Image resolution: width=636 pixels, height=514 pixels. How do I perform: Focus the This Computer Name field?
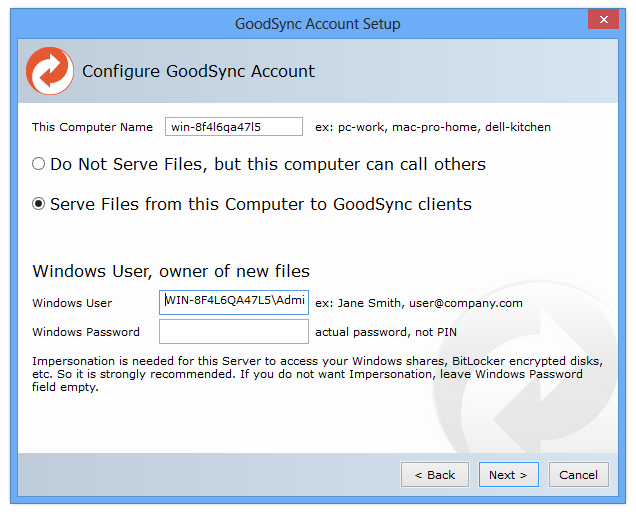233,127
